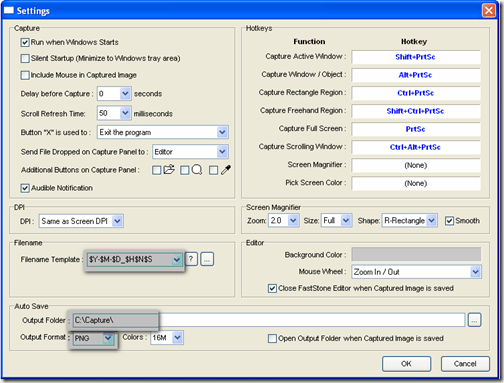Click Cancel button

(465, 364)
